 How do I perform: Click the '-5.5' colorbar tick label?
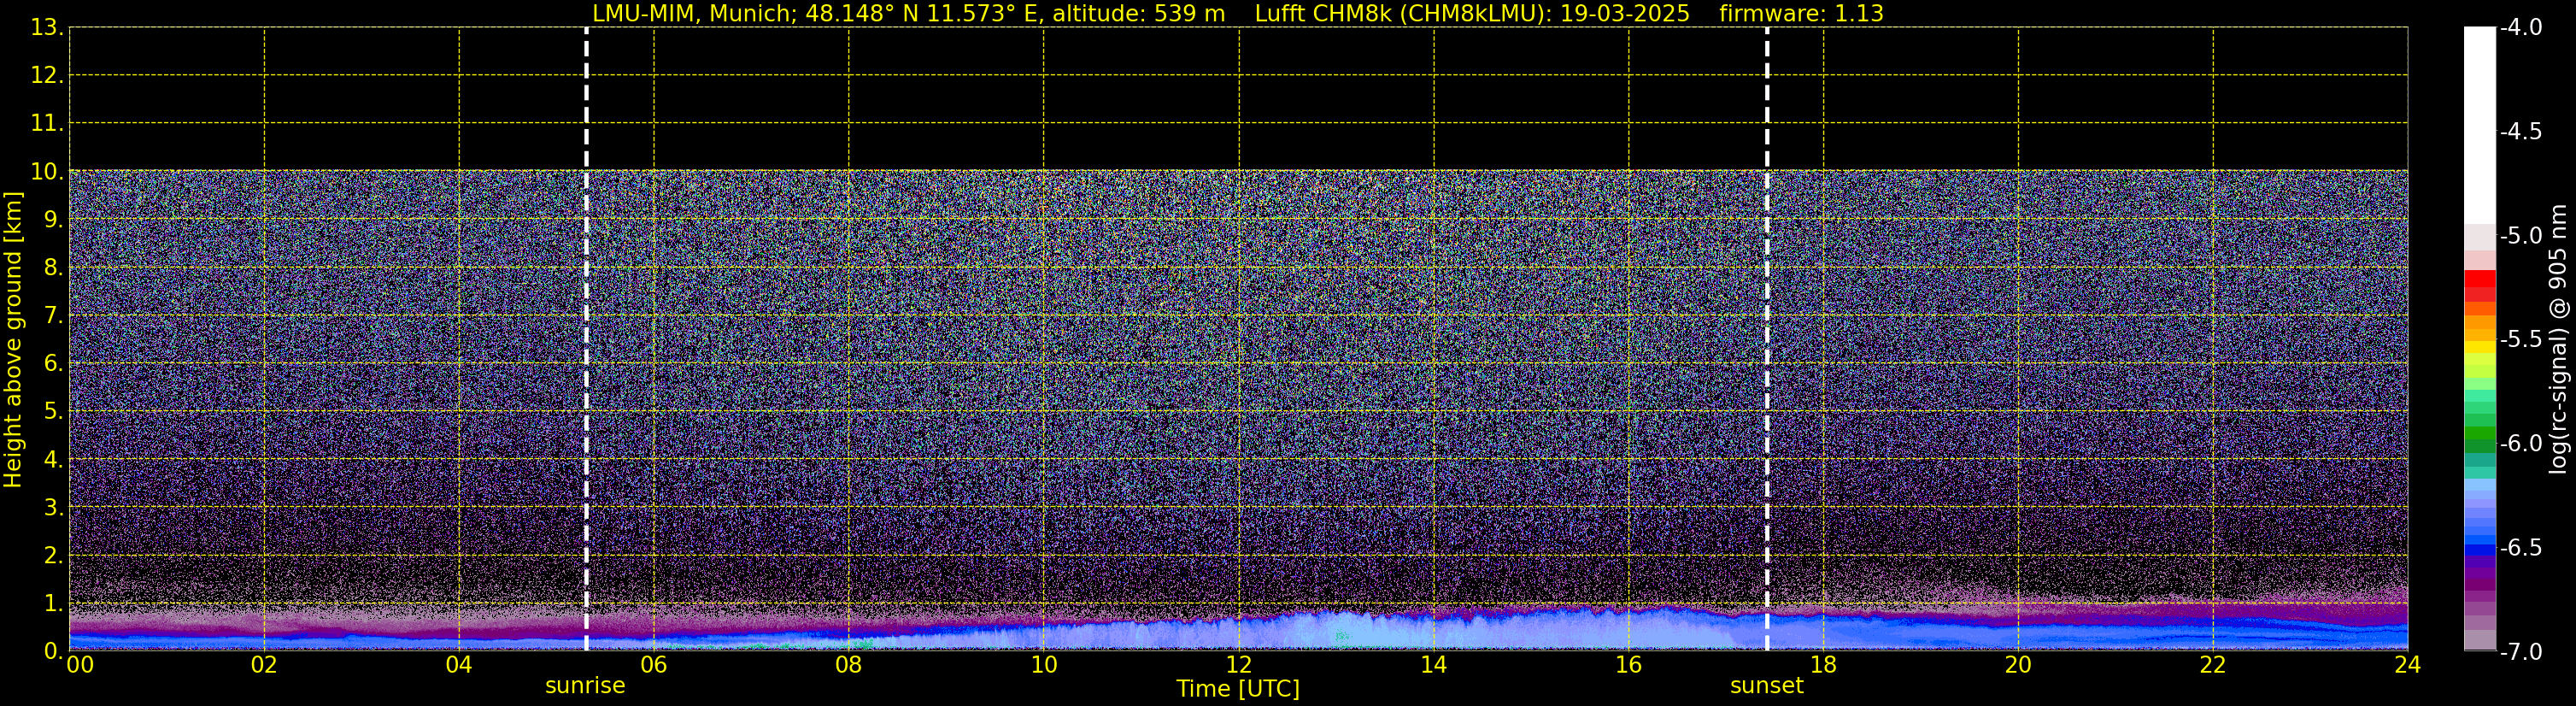(x=2521, y=340)
